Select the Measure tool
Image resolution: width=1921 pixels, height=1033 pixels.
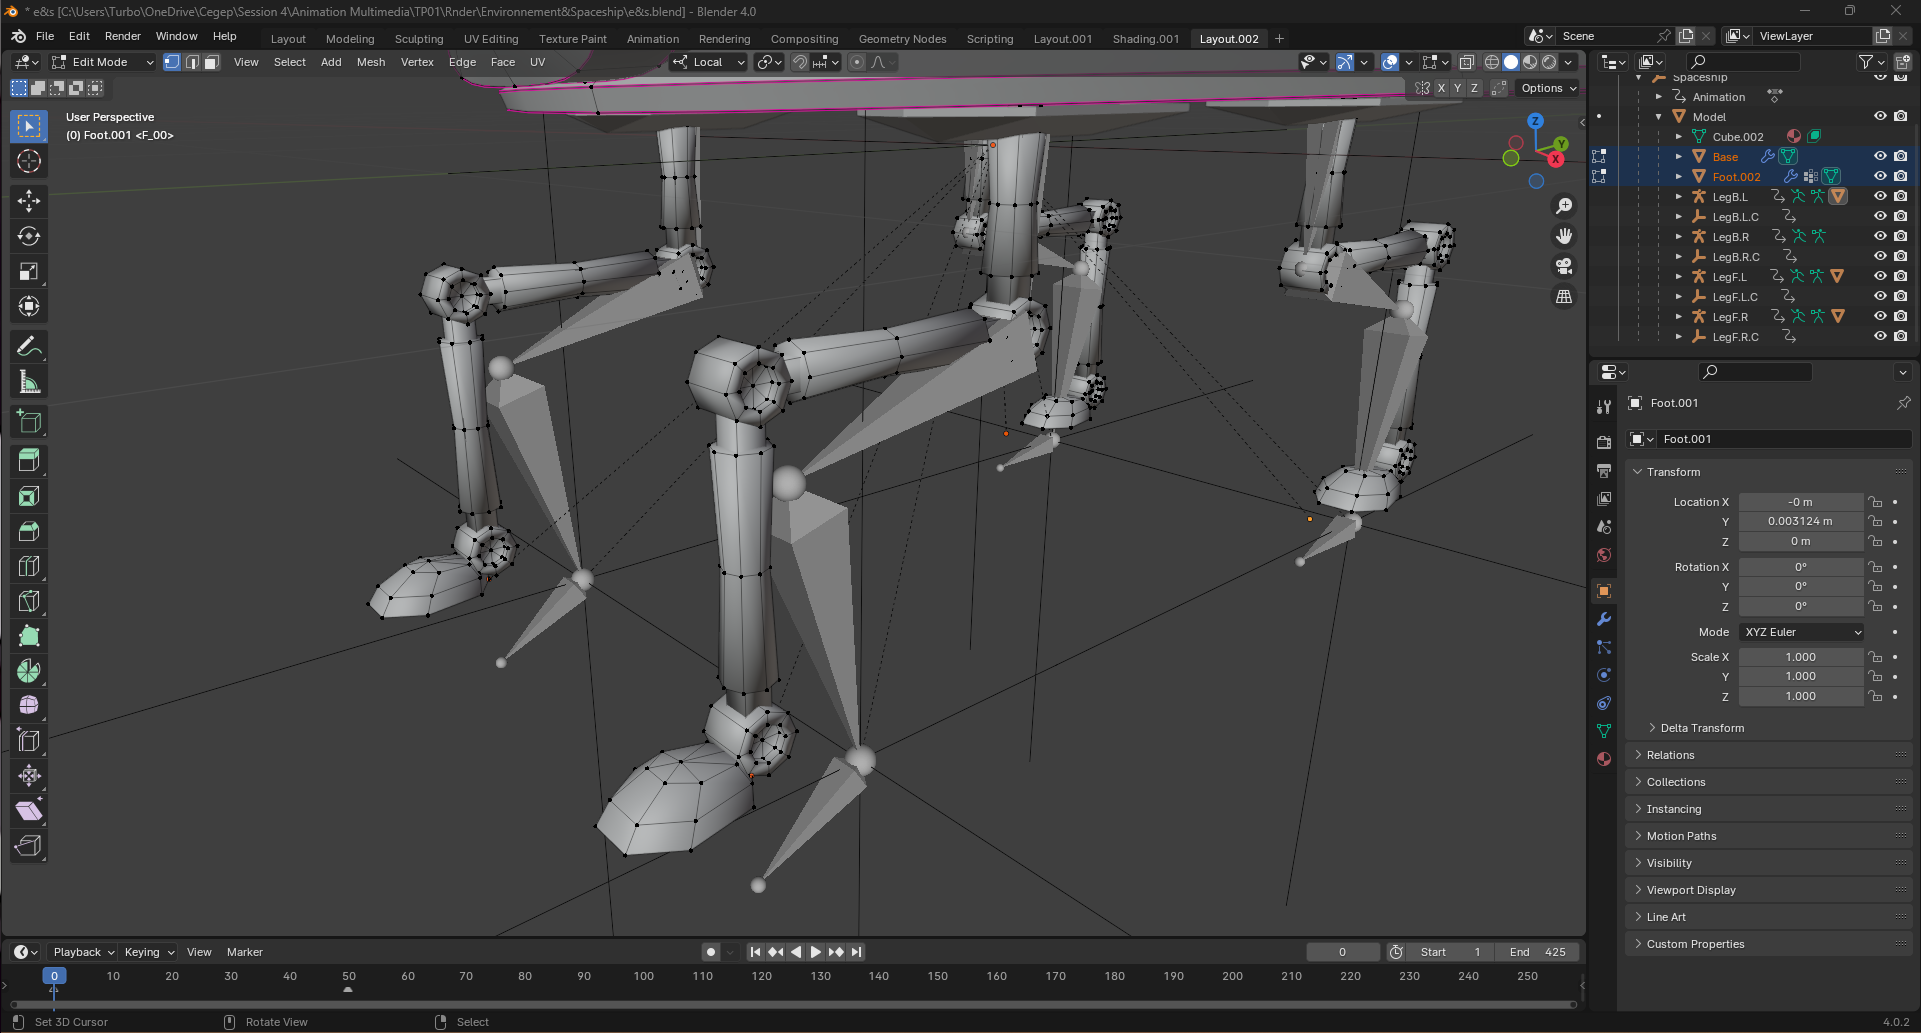(29, 382)
